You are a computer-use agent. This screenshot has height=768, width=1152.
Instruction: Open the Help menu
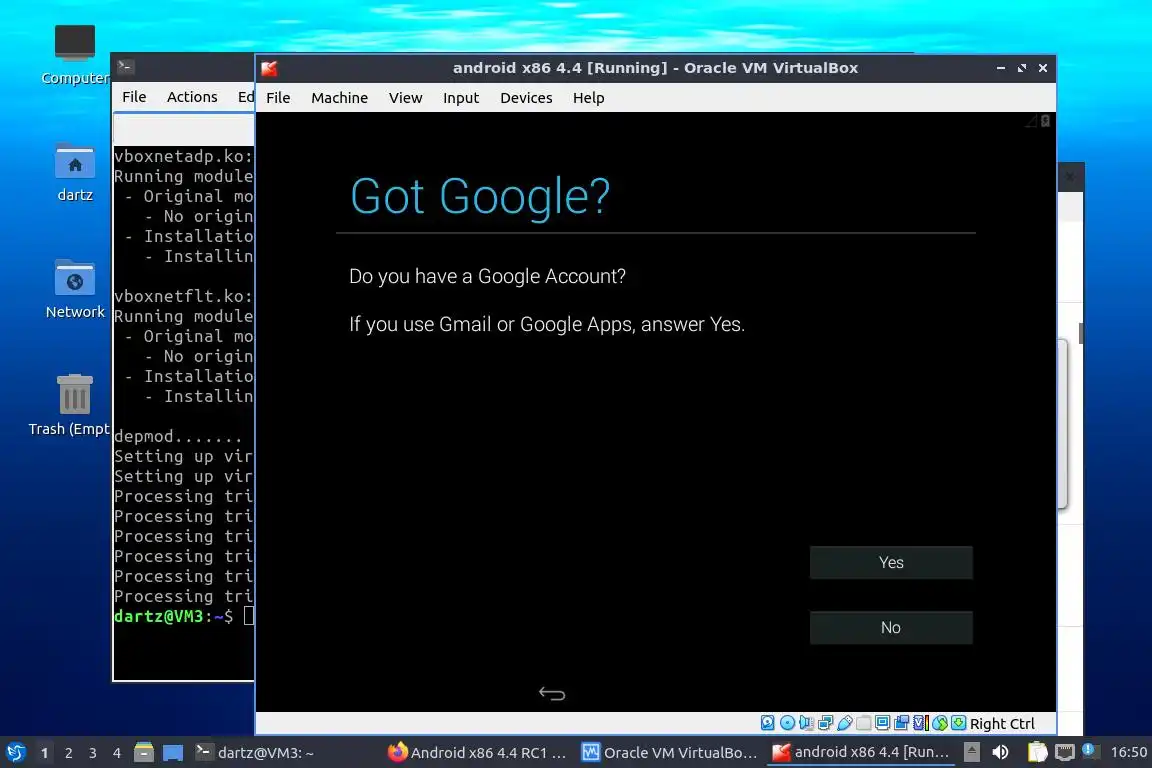(x=588, y=98)
